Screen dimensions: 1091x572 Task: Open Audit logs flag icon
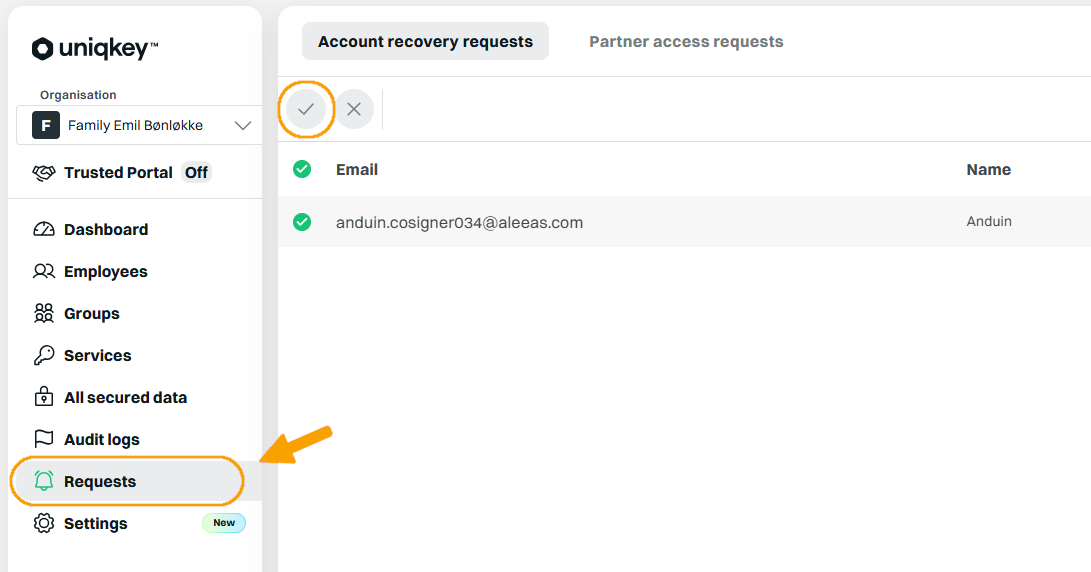point(44,439)
